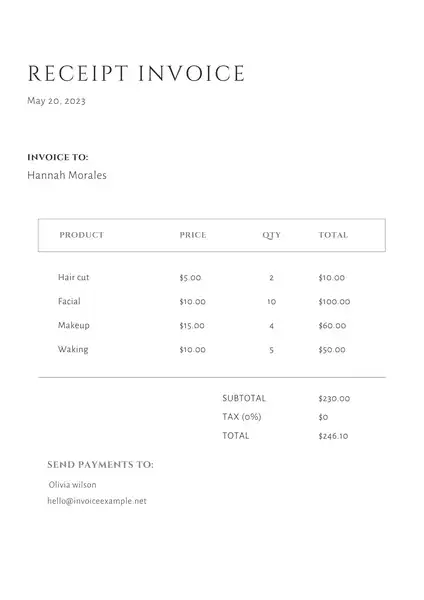
Task: Click the SEND PAYMENTS TO: heading
Action: [100, 465]
